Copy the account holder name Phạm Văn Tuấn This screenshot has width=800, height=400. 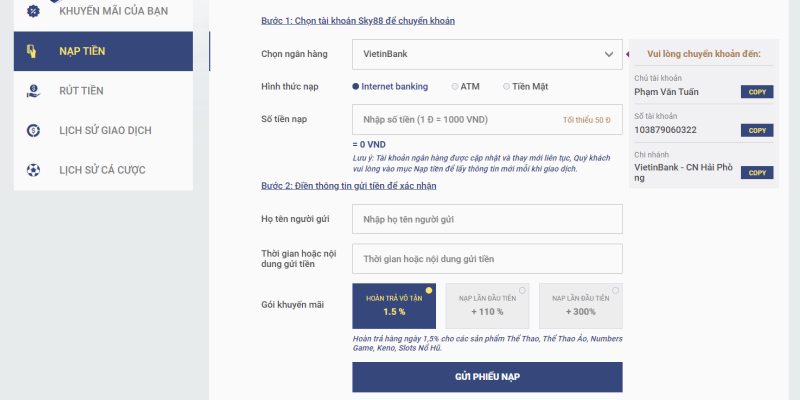point(757,92)
